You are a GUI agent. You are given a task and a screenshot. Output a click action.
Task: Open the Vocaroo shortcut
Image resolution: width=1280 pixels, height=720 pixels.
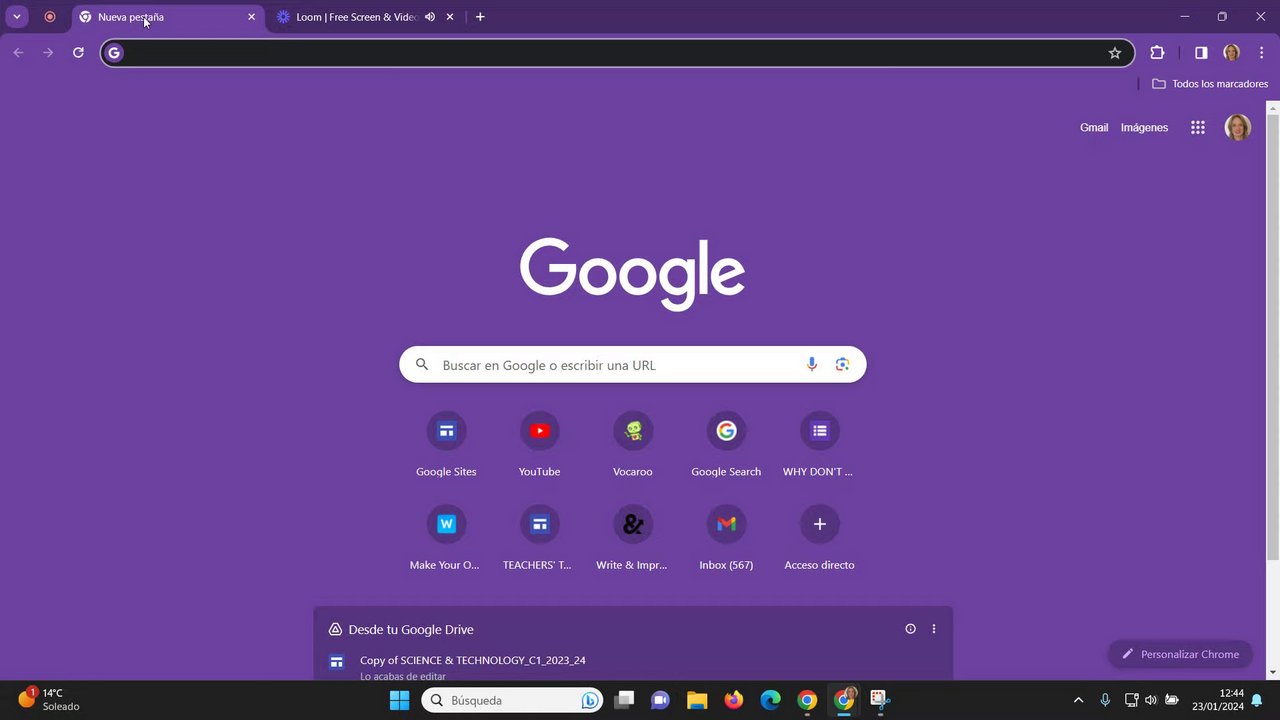(633, 445)
